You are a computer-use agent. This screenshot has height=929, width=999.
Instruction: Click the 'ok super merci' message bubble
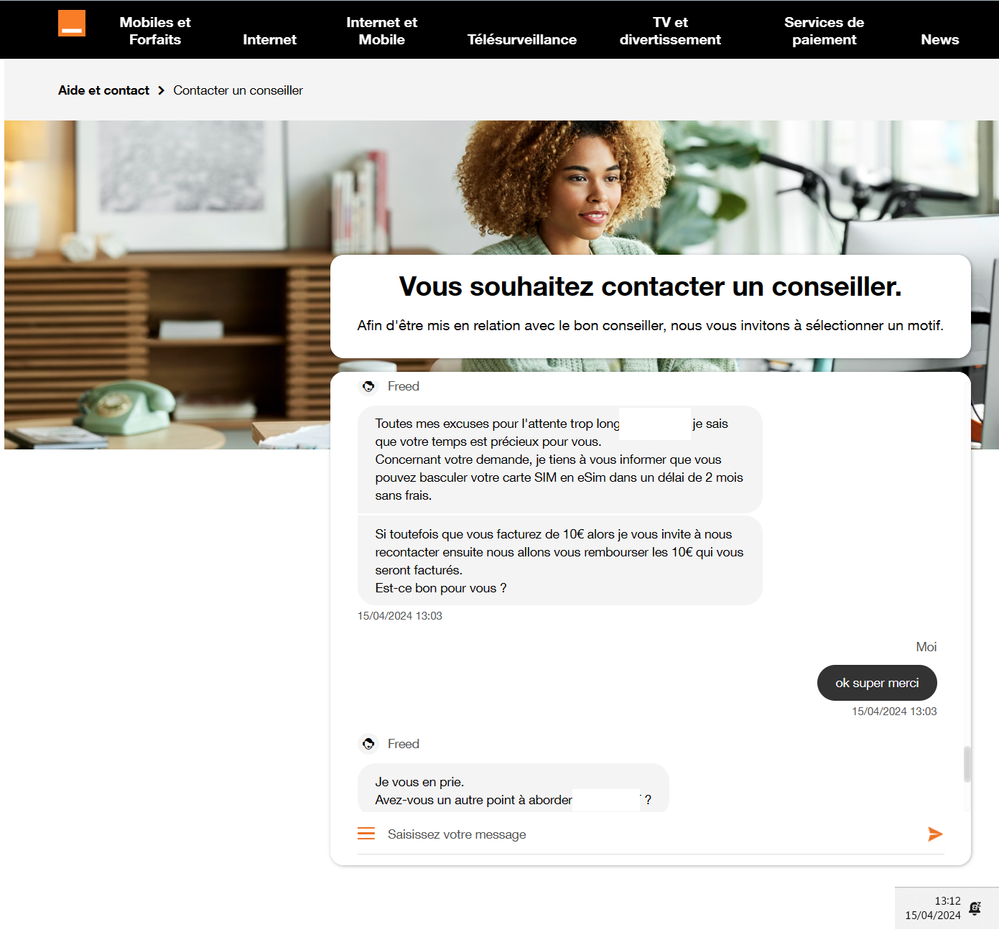(x=877, y=683)
